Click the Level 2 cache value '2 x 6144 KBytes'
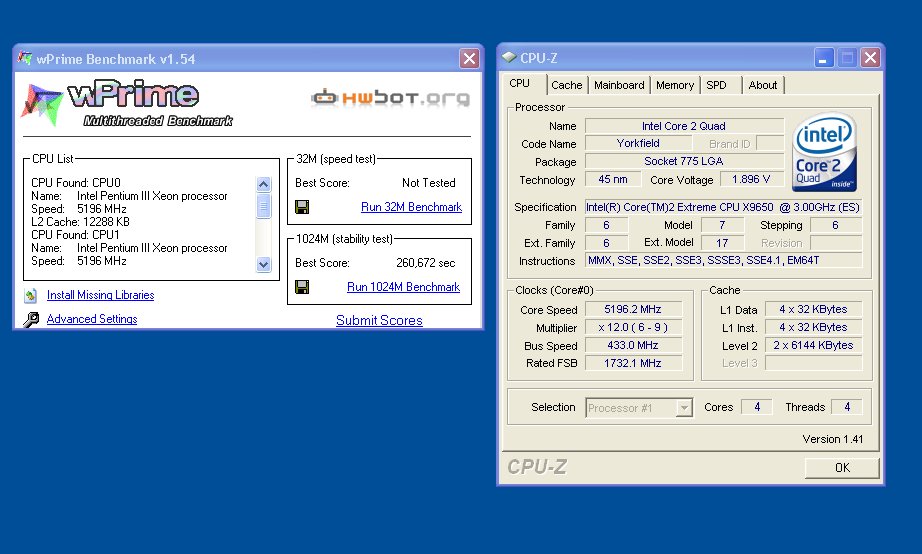The height and width of the screenshot is (554, 922). 813,345
